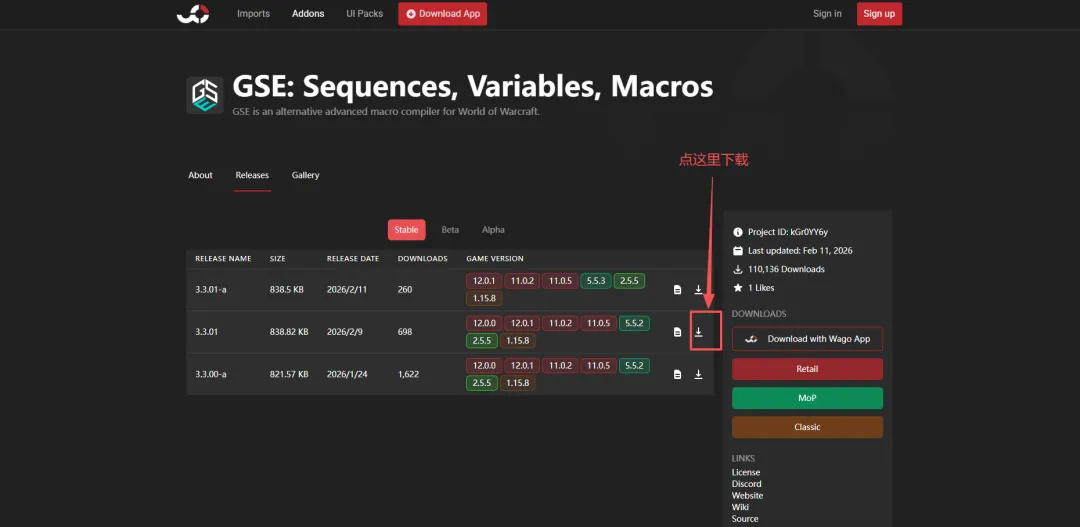Open changelog icon for release 3.3.01-a
Viewport: 1080px width, 527px height.
point(678,290)
